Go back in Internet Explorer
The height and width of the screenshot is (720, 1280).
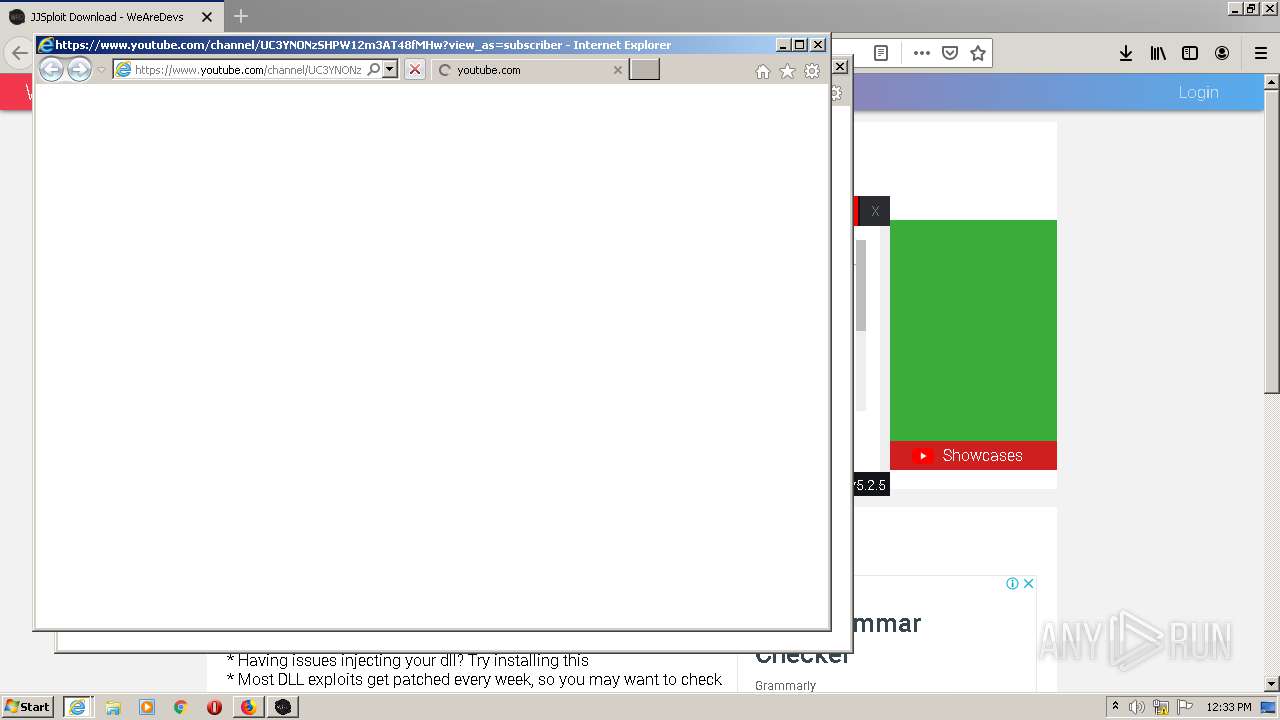[x=51, y=69]
